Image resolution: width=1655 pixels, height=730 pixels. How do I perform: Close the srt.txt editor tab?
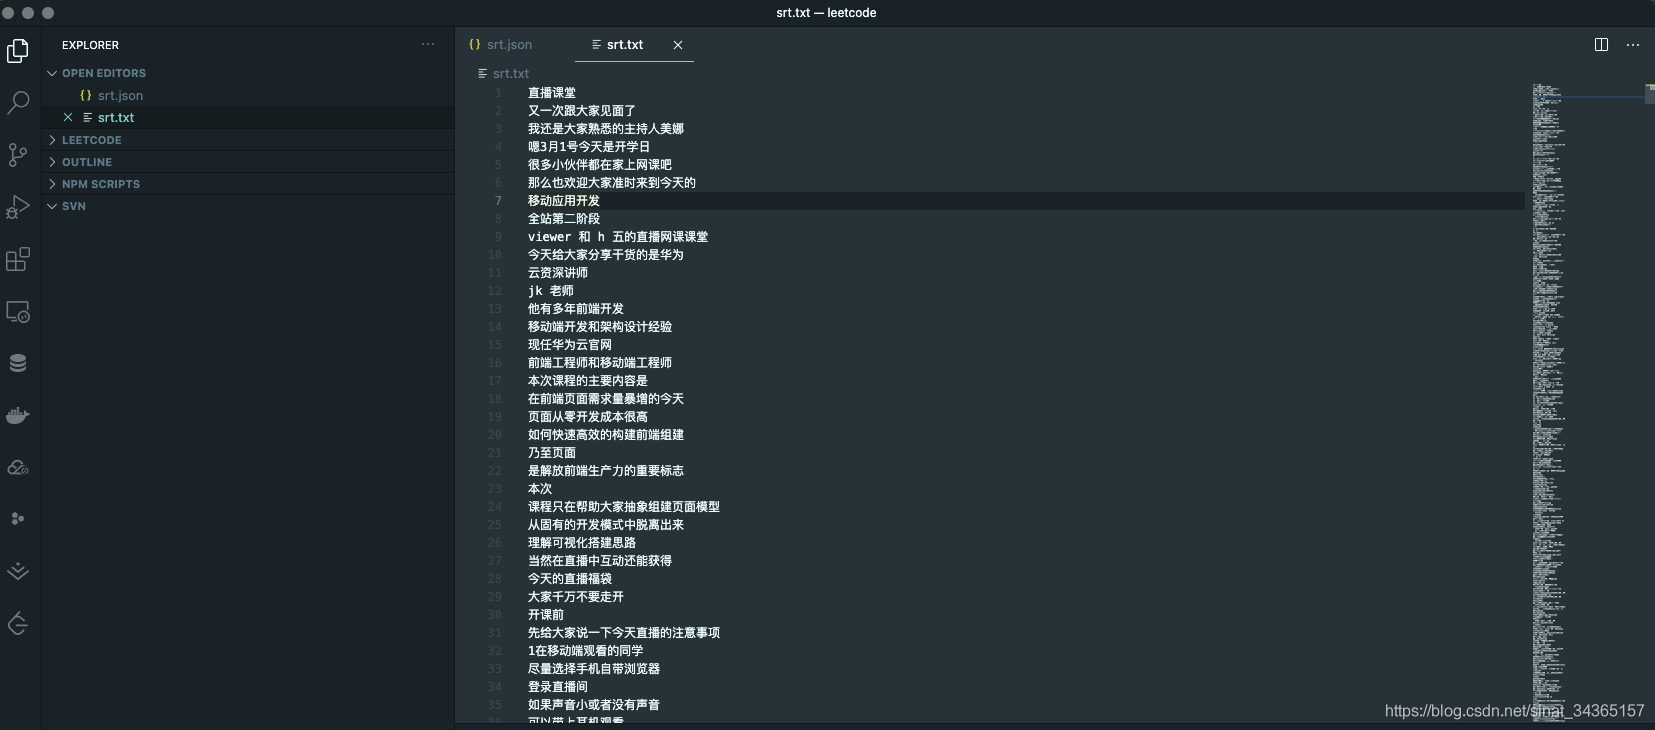(678, 45)
